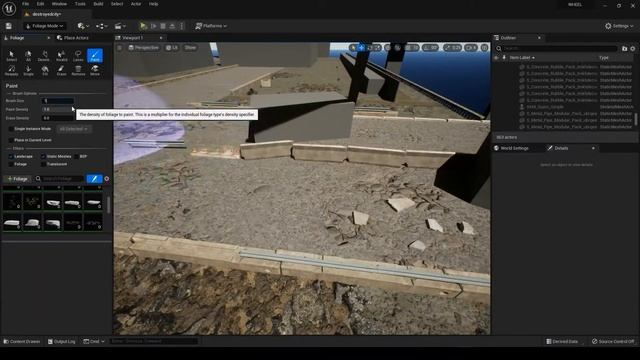The width and height of the screenshot is (640, 360).
Task: Switch to the Details tab
Action: (x=558, y=148)
